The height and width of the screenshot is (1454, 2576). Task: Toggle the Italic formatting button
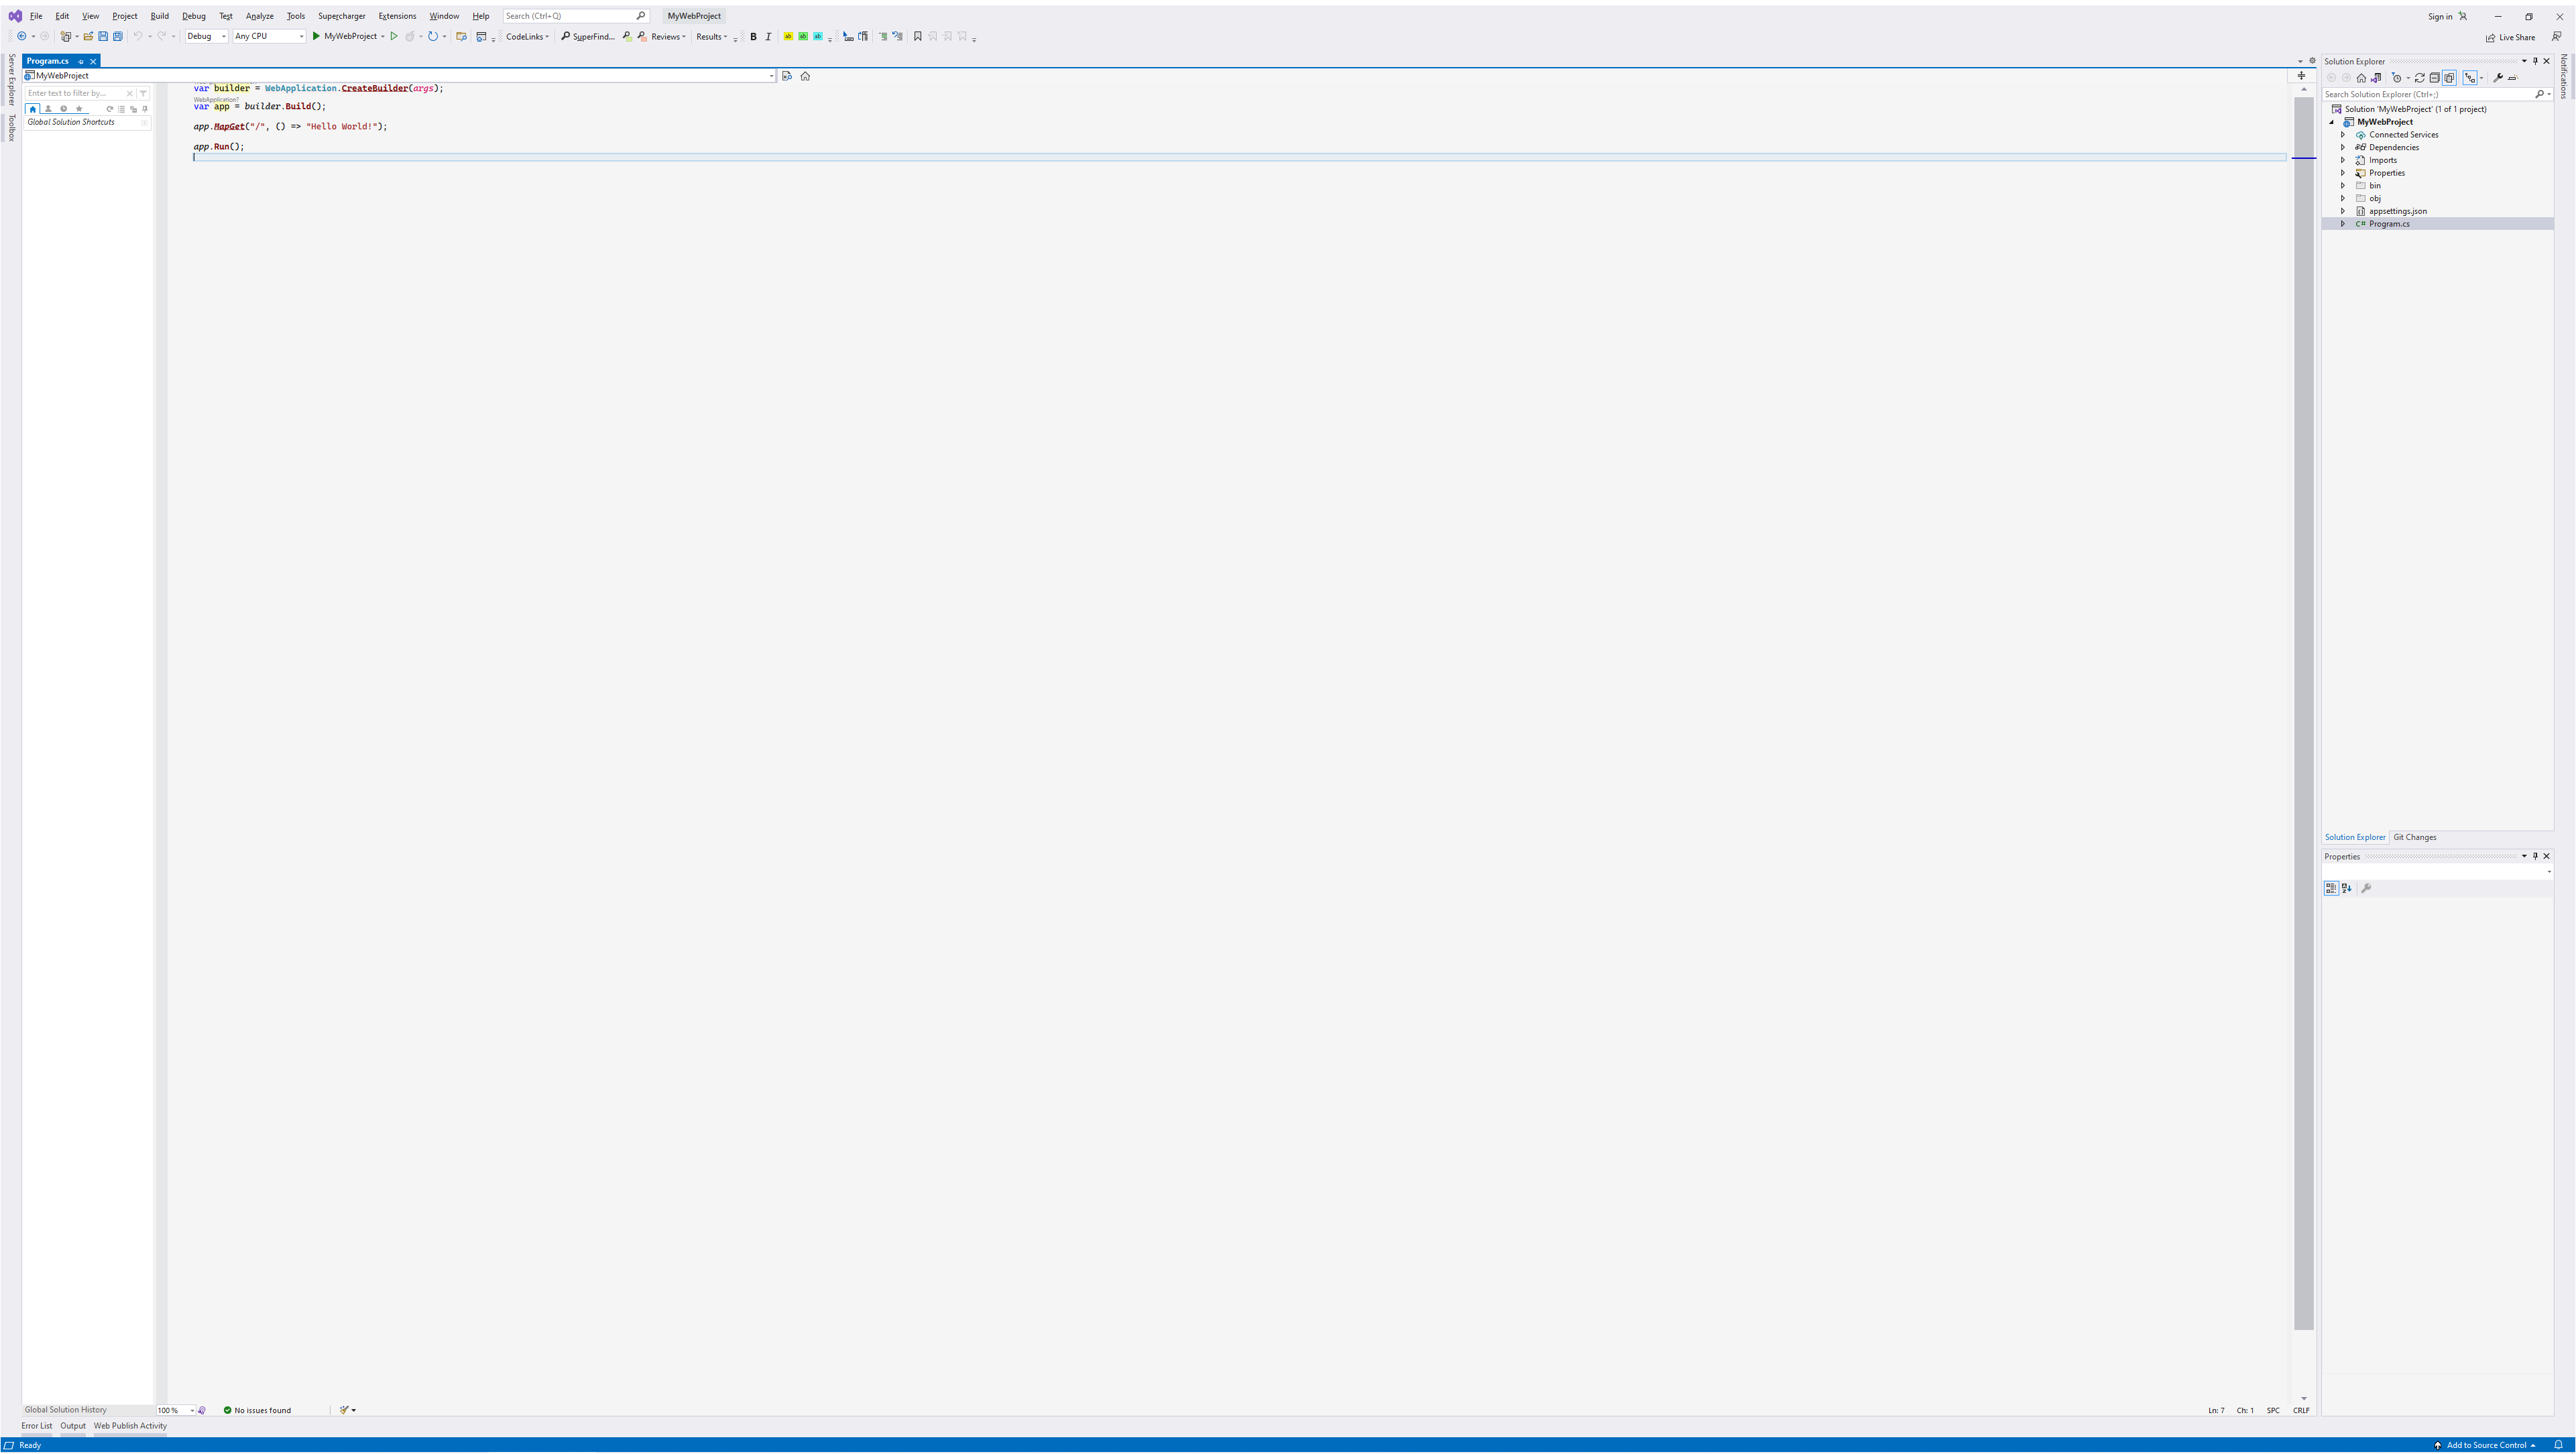coord(768,37)
